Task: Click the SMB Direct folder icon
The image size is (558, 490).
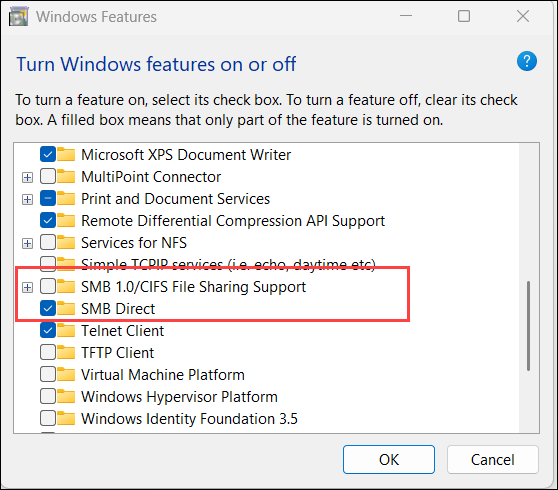Action: 66,309
